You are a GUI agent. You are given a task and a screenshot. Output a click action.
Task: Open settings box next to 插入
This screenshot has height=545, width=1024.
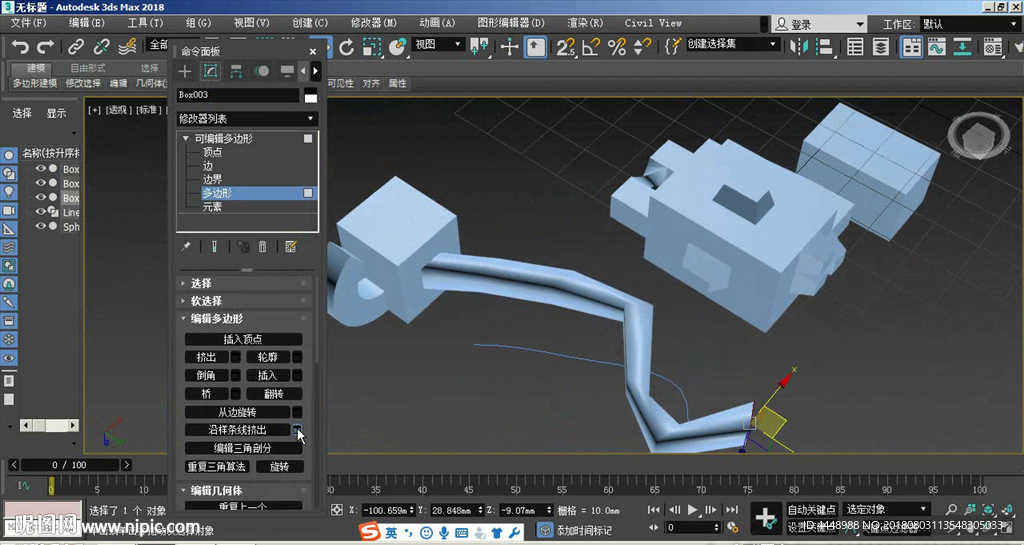pyautogui.click(x=297, y=375)
